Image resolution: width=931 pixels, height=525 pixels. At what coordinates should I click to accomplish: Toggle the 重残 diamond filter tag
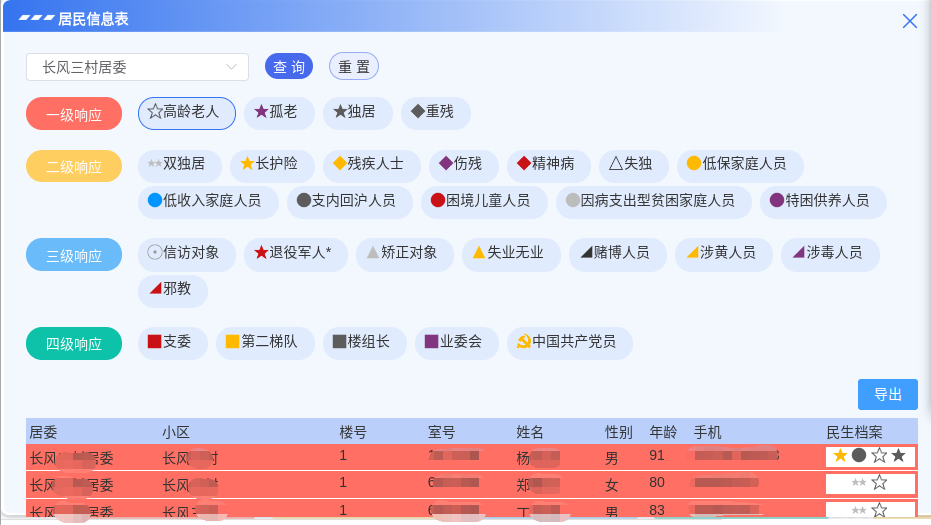tap(435, 113)
